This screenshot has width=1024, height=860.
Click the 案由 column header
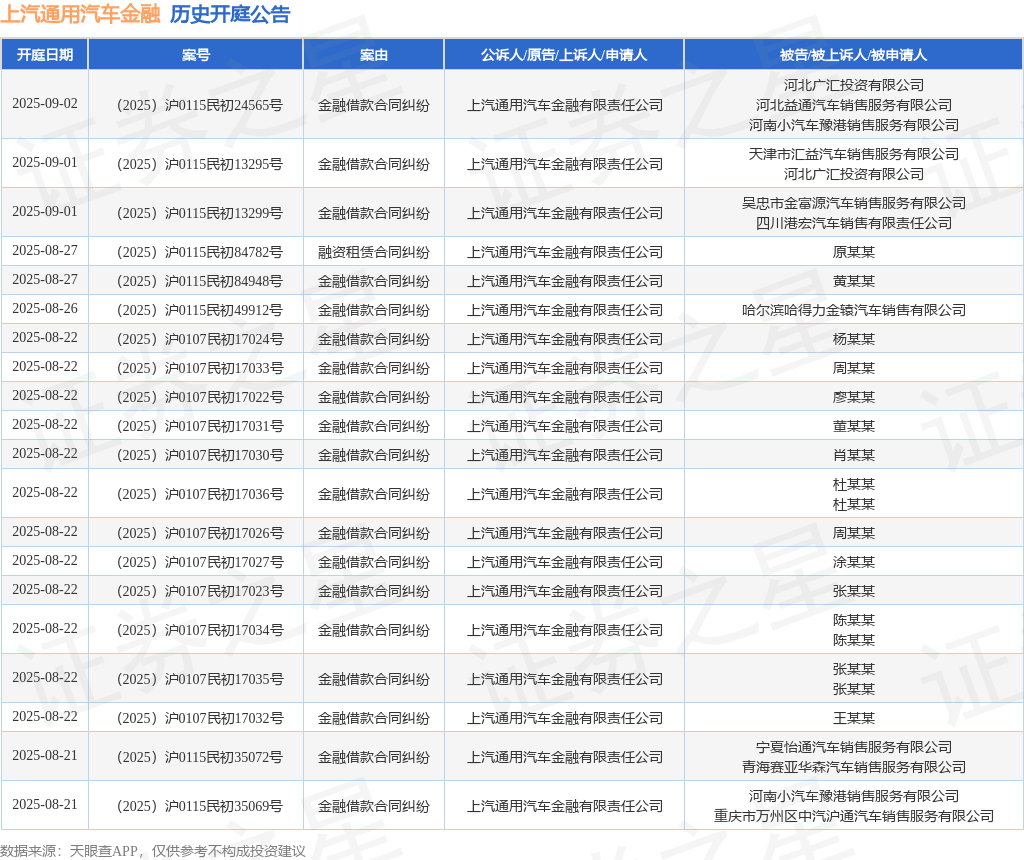pos(374,55)
